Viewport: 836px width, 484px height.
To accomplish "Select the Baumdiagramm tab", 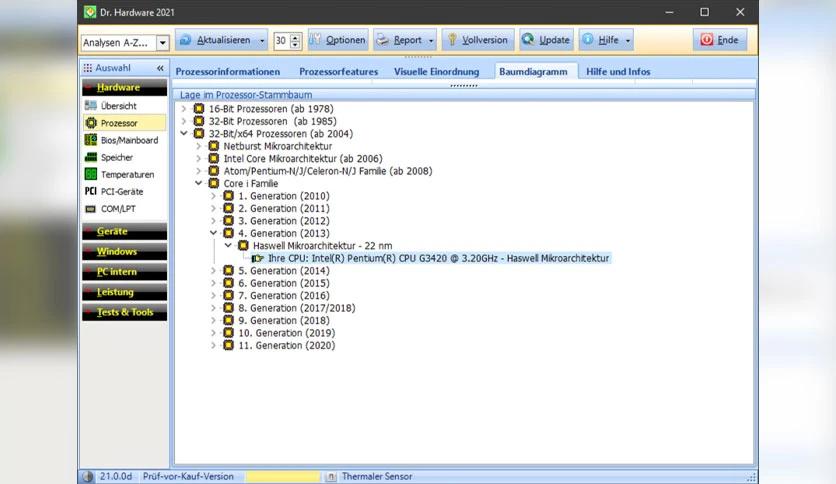I will [533, 71].
